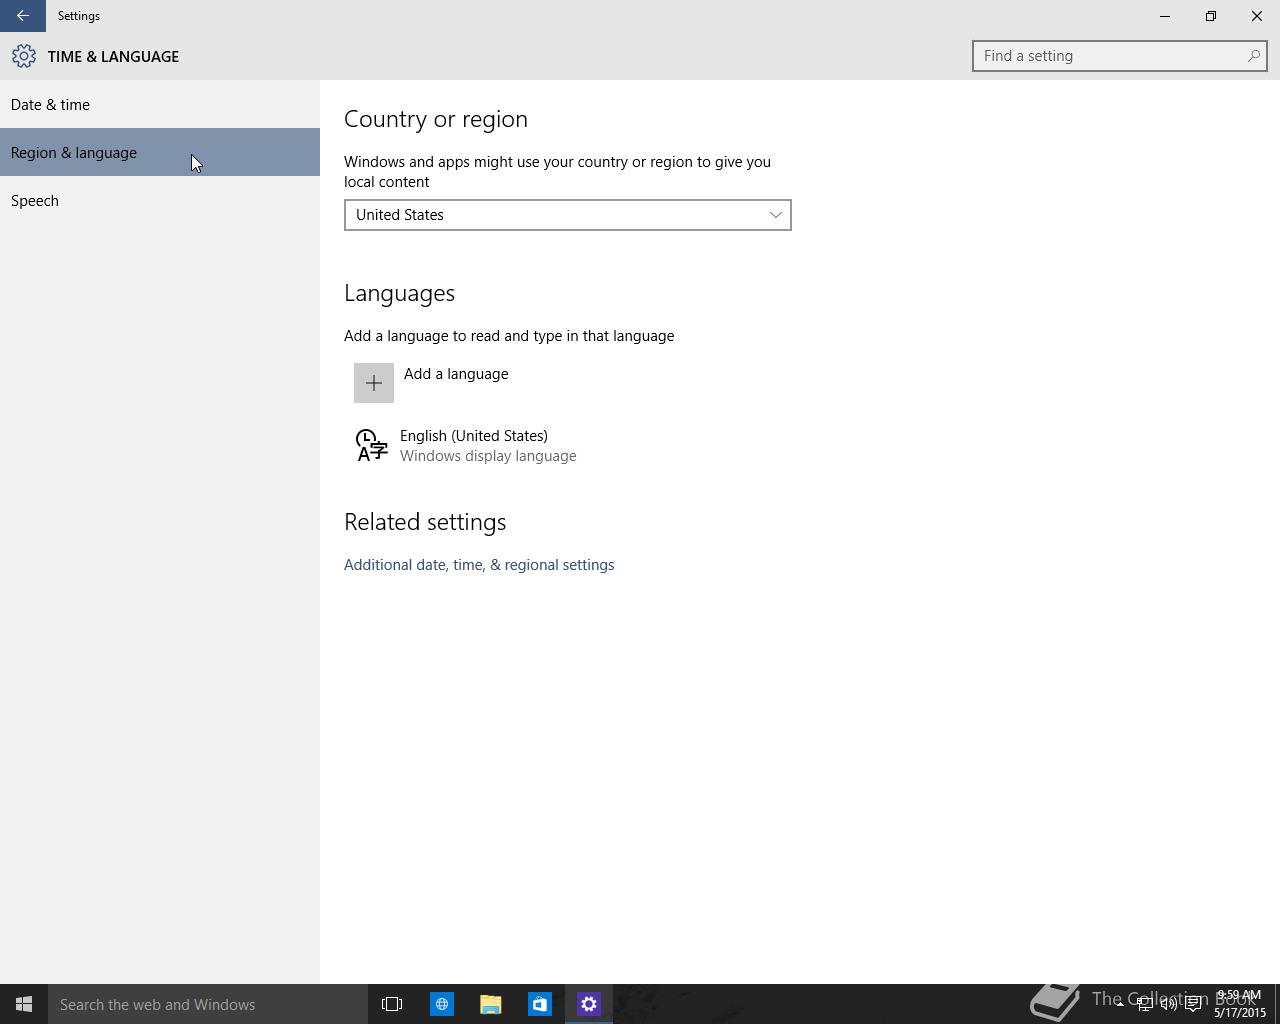Open the network status tray icon
Image resolution: width=1280 pixels, height=1024 pixels.
1144,1004
